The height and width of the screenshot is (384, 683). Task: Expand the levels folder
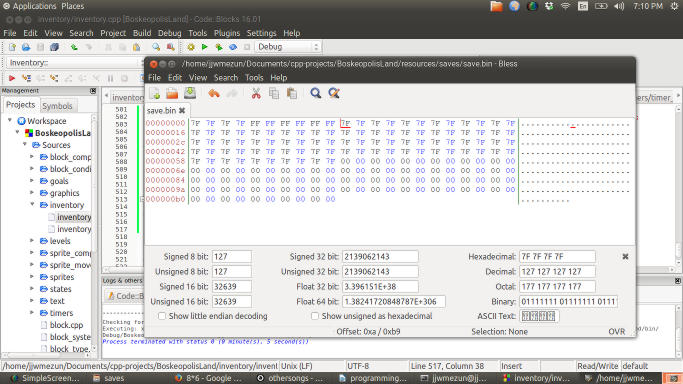(32, 240)
